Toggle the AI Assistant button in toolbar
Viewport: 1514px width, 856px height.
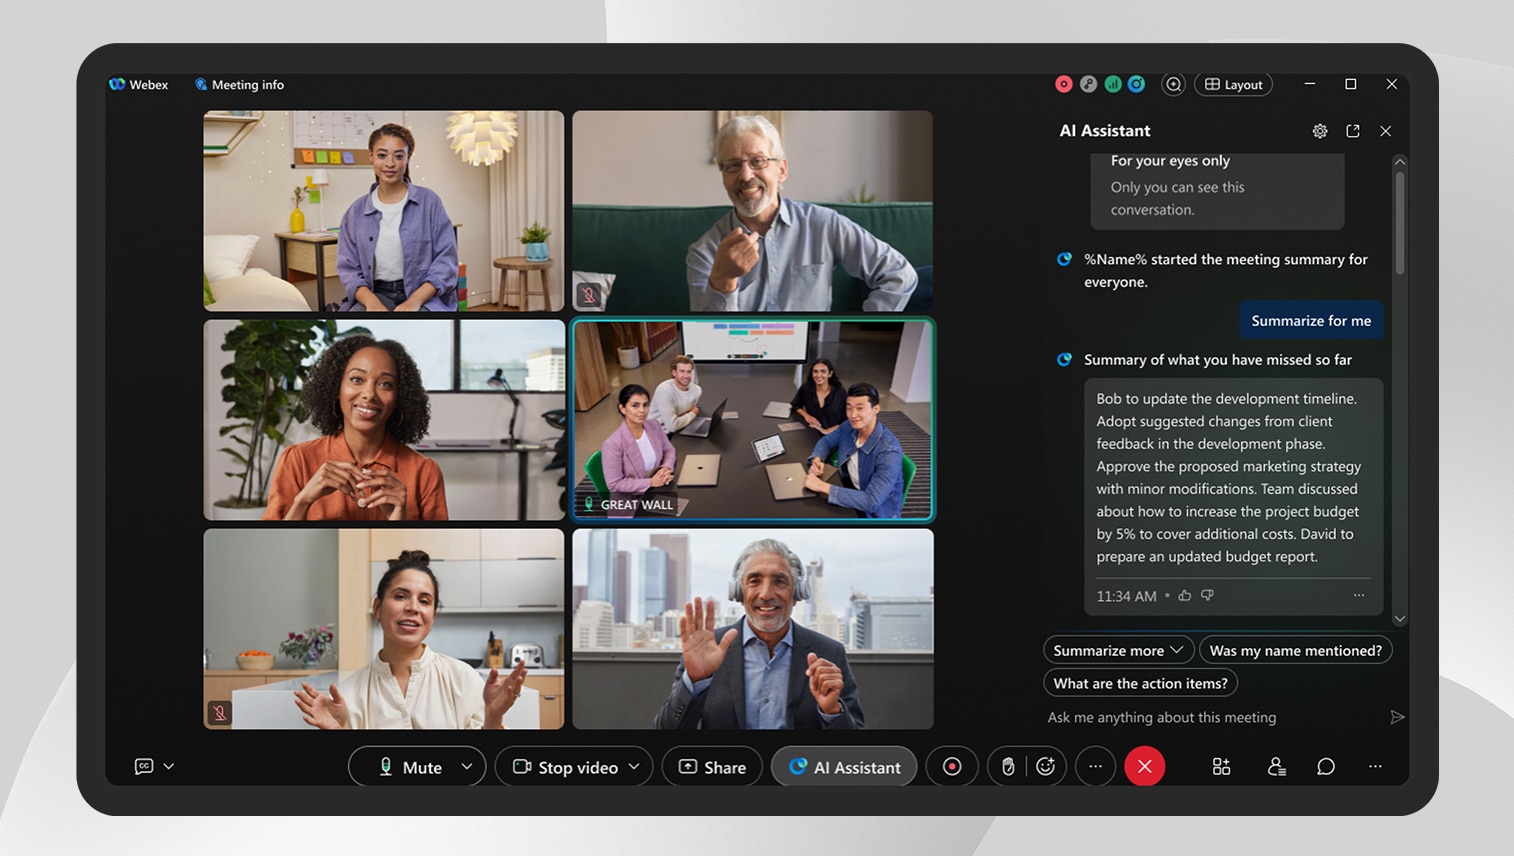(844, 767)
